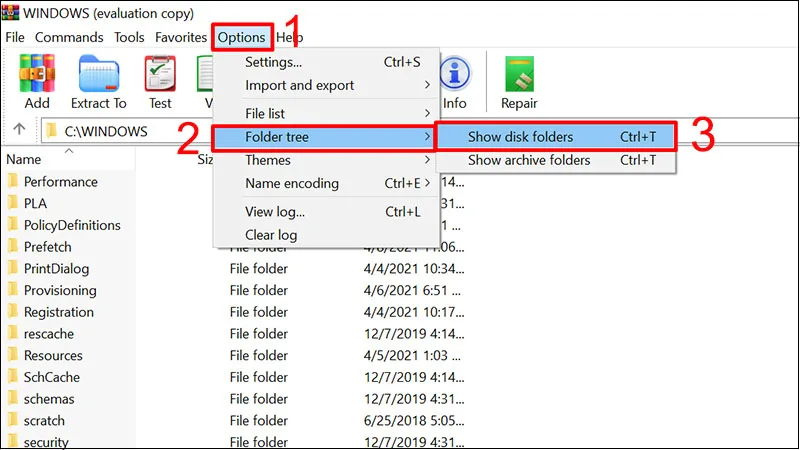
Task: Open the Tools menu
Action: pyautogui.click(x=129, y=37)
